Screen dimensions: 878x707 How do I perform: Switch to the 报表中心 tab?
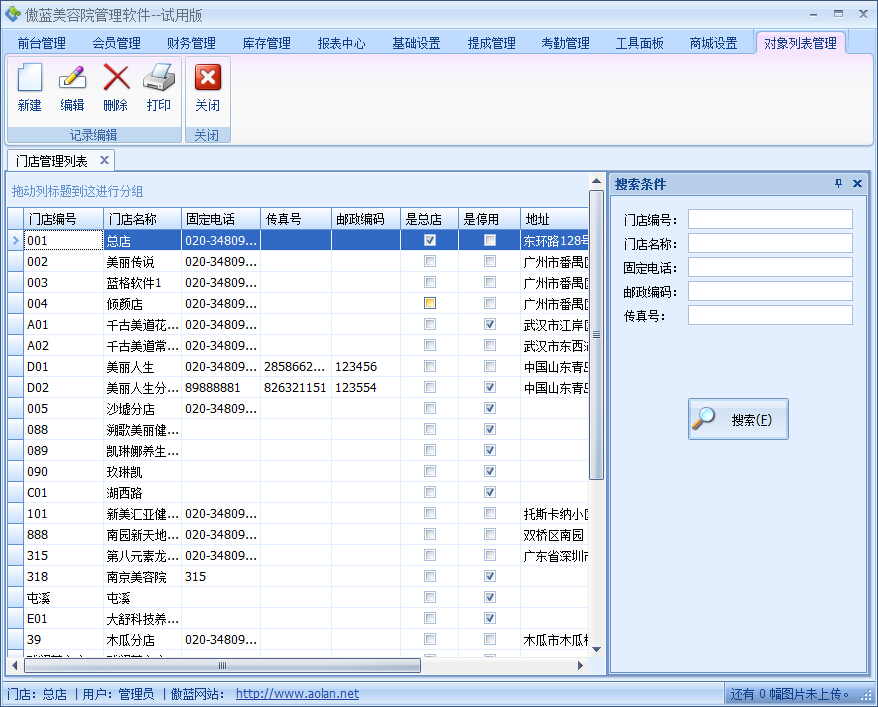point(341,43)
